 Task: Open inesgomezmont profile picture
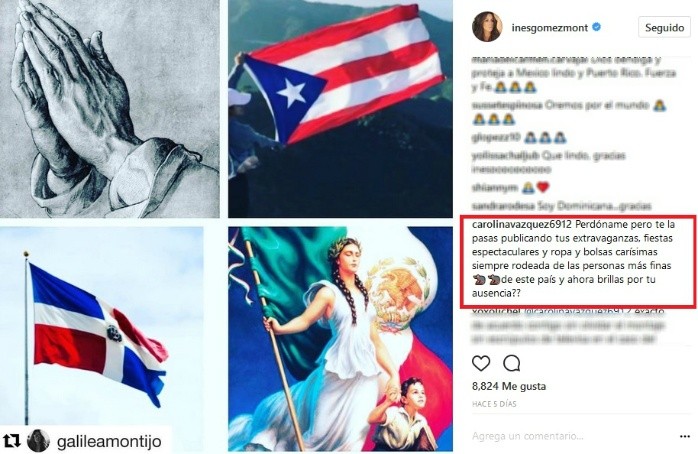pyautogui.click(x=487, y=27)
